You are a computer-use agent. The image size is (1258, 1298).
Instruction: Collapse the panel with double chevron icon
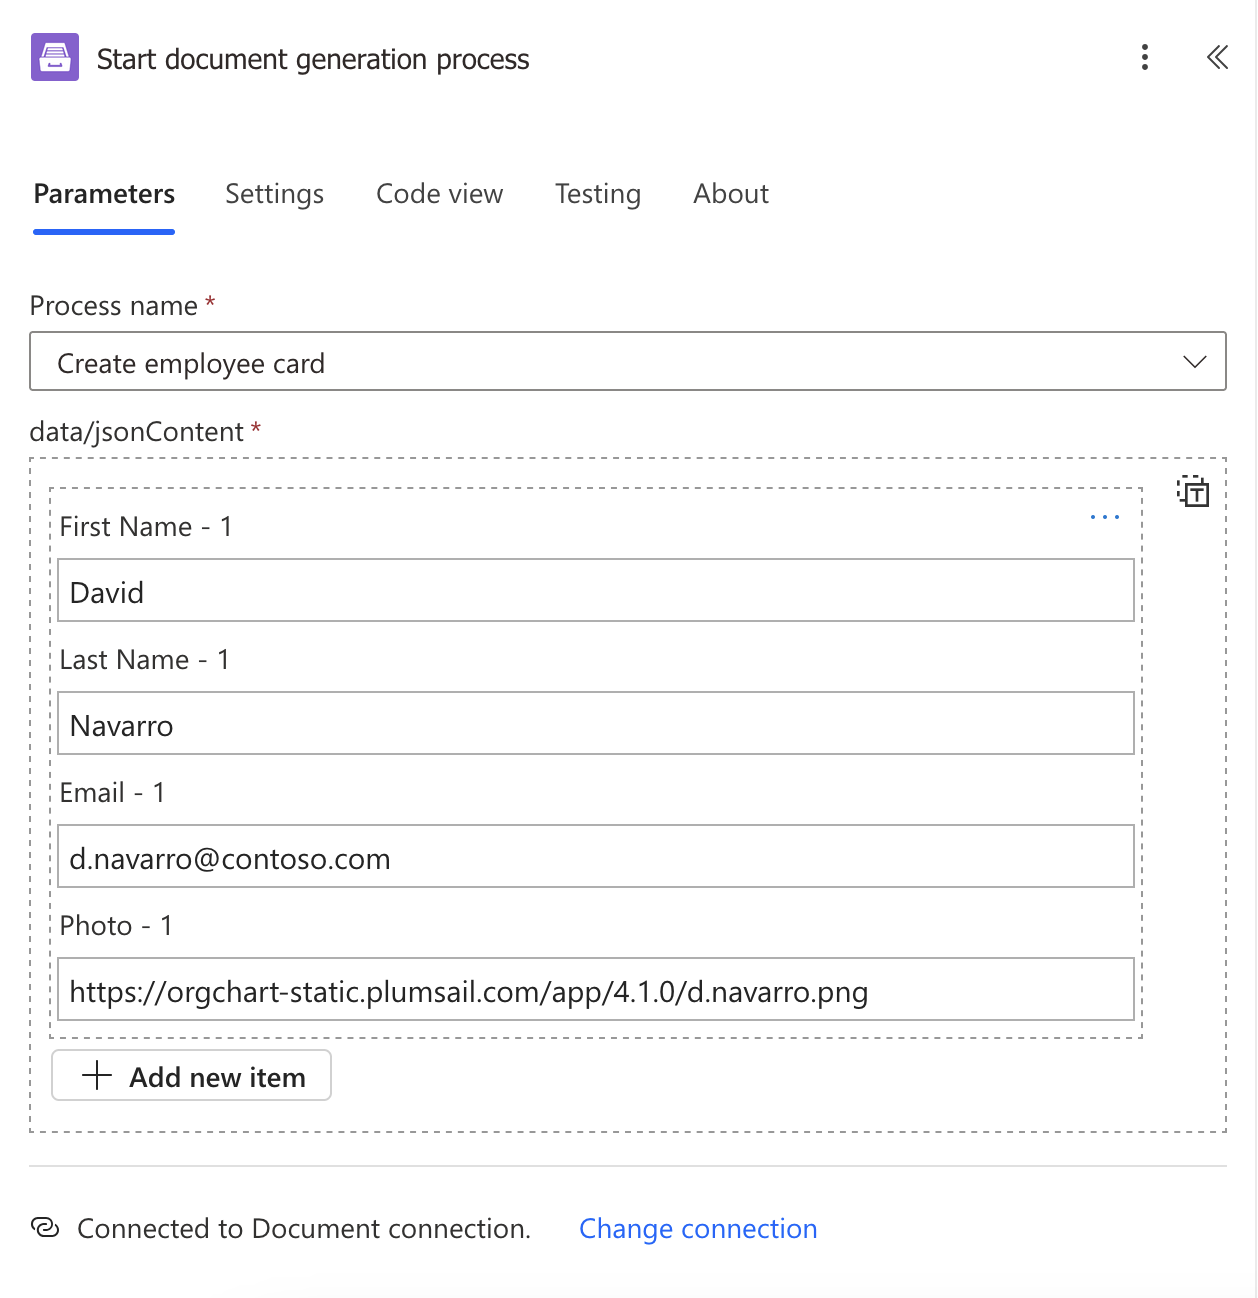[1217, 57]
